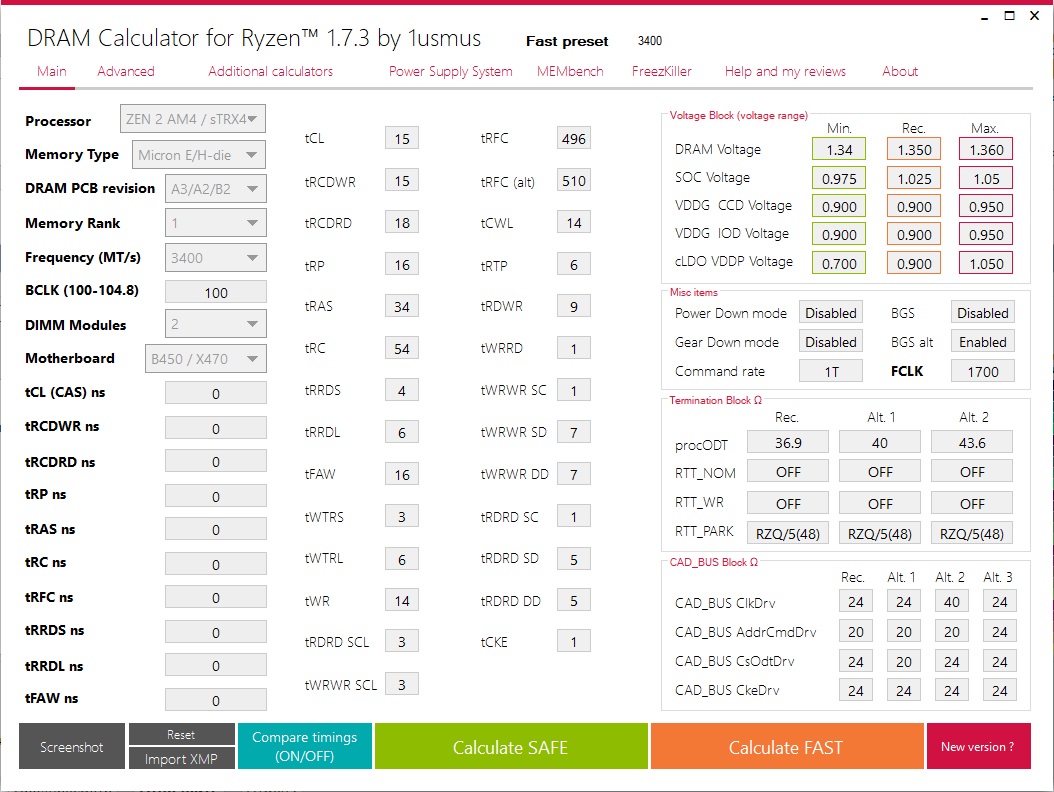
Task: Click the tRAS value 34
Action: pyautogui.click(x=402, y=307)
